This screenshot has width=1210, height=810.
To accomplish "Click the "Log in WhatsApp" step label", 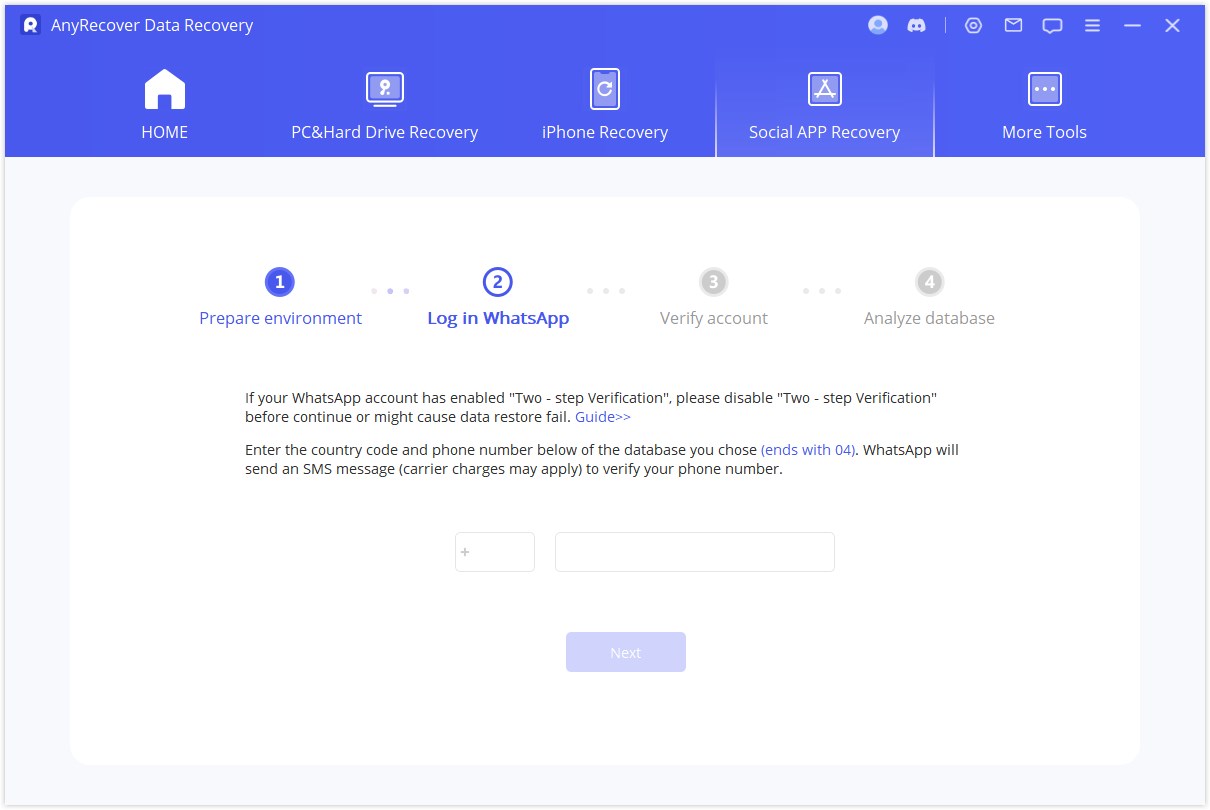I will (498, 318).
